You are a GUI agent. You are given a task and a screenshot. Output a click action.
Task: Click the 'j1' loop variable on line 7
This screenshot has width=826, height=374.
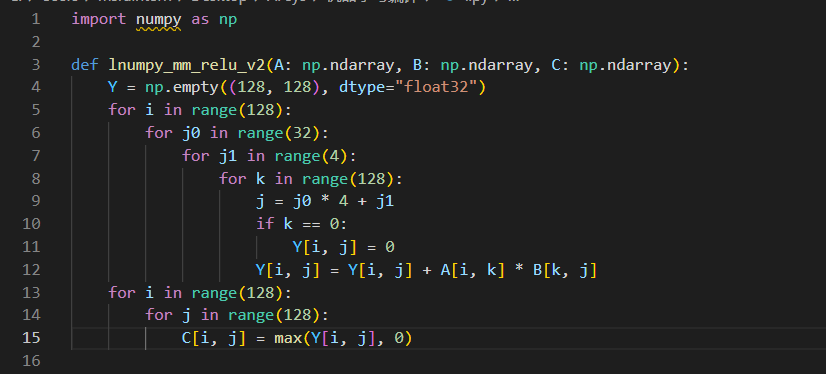tap(228, 156)
